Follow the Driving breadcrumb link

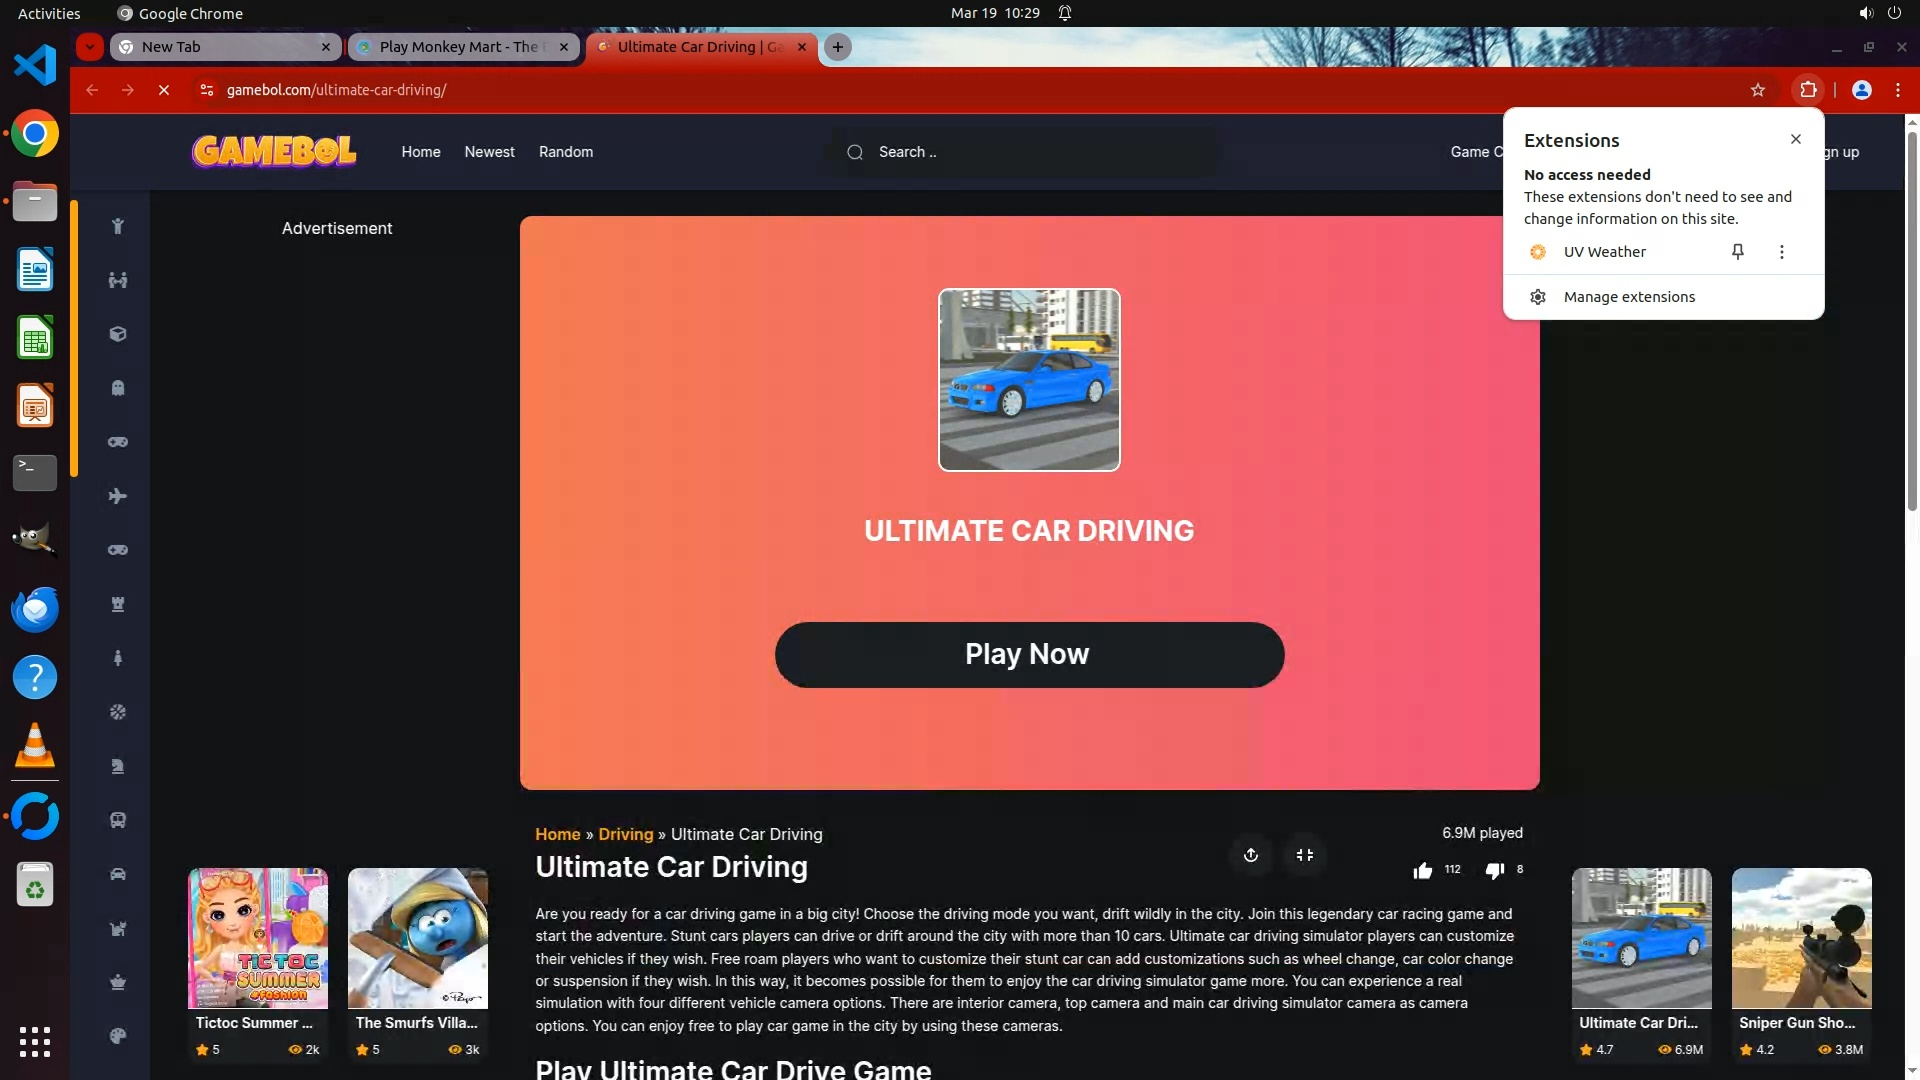point(625,834)
